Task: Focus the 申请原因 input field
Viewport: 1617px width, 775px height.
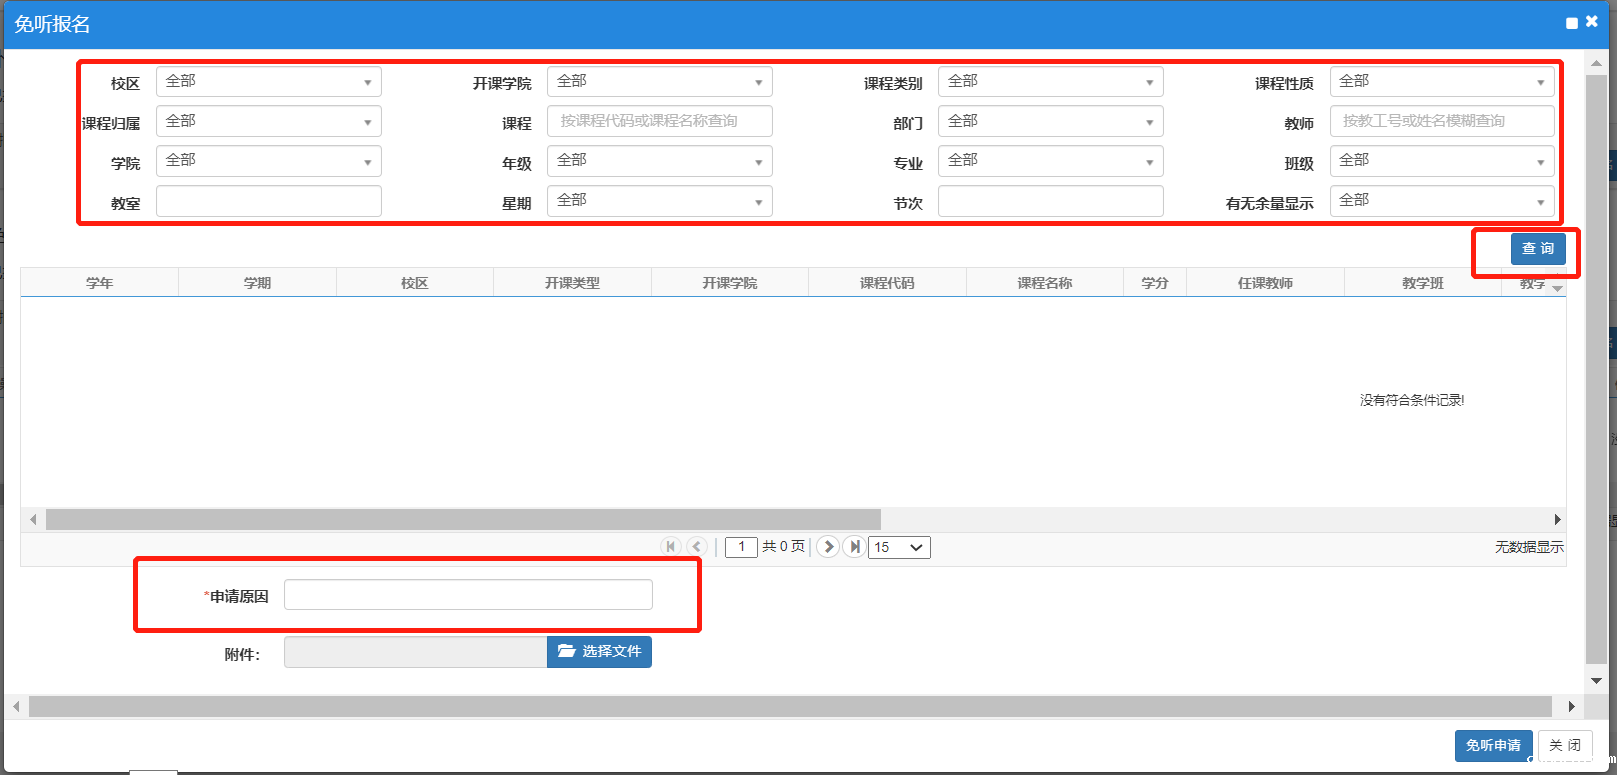Action: point(468,595)
